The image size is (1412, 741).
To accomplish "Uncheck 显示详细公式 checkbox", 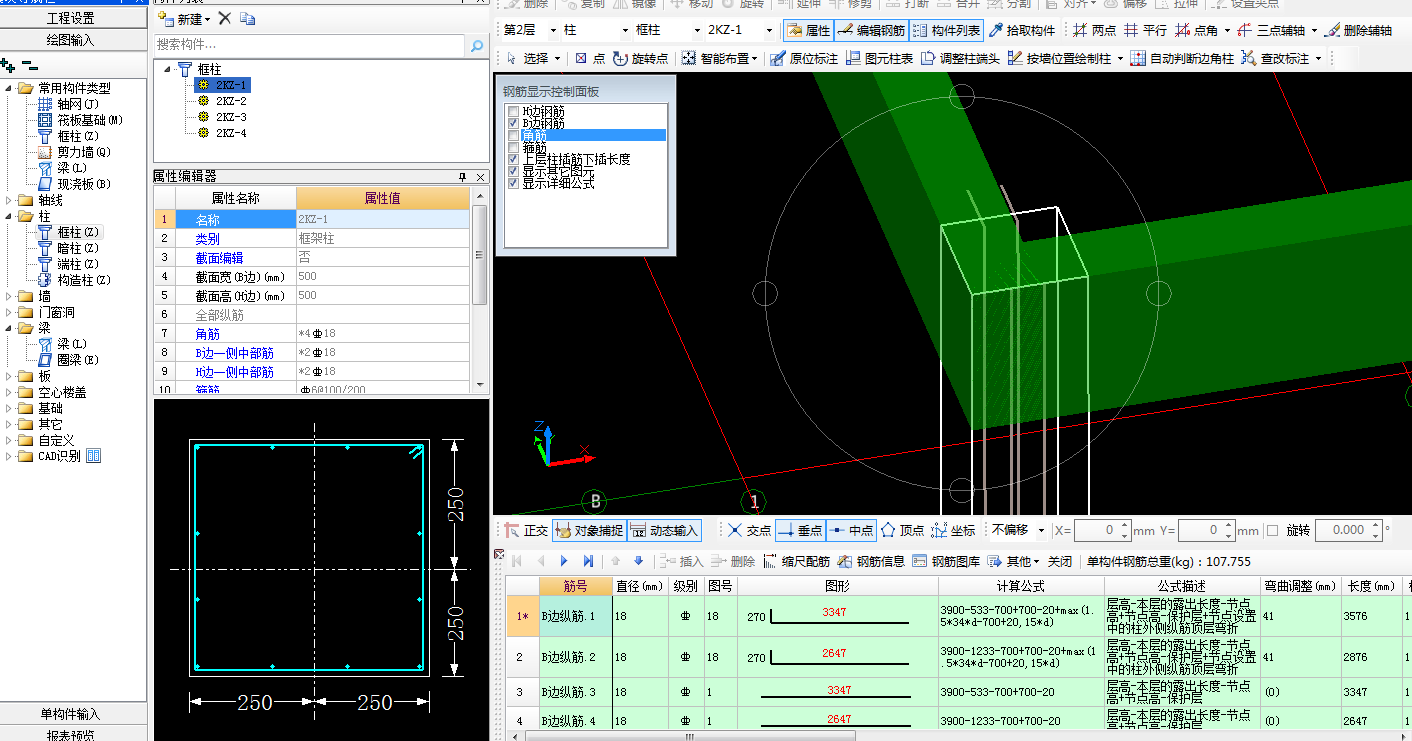I will pyautogui.click(x=514, y=183).
